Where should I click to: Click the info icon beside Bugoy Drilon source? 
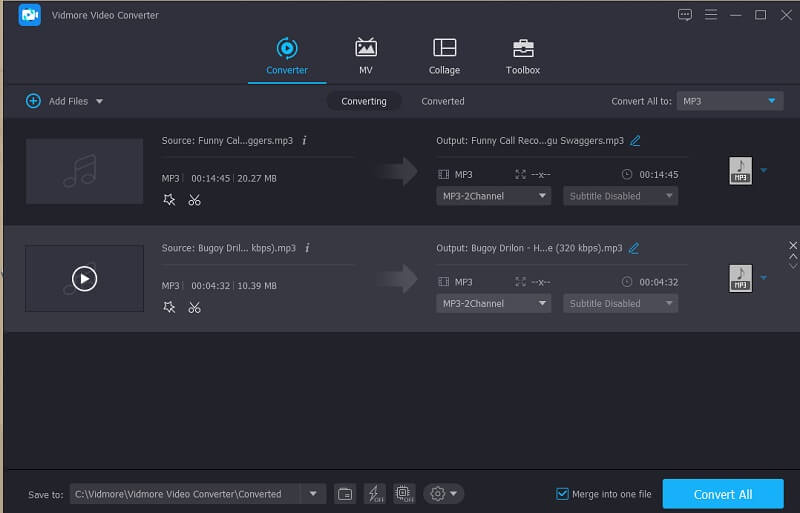point(307,248)
